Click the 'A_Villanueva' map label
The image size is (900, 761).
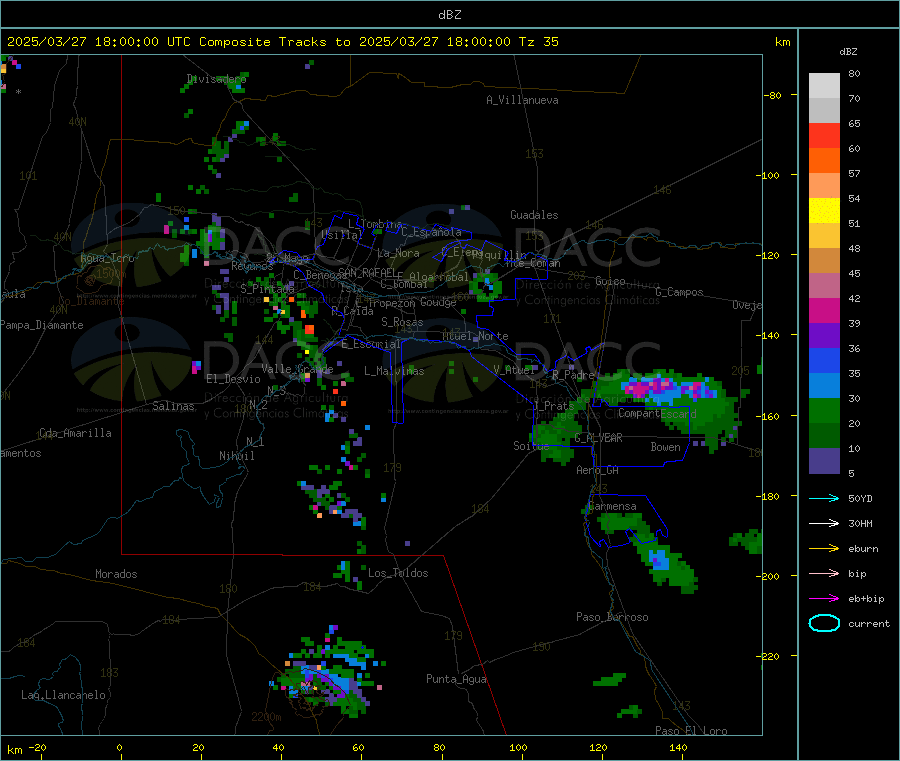click(522, 100)
